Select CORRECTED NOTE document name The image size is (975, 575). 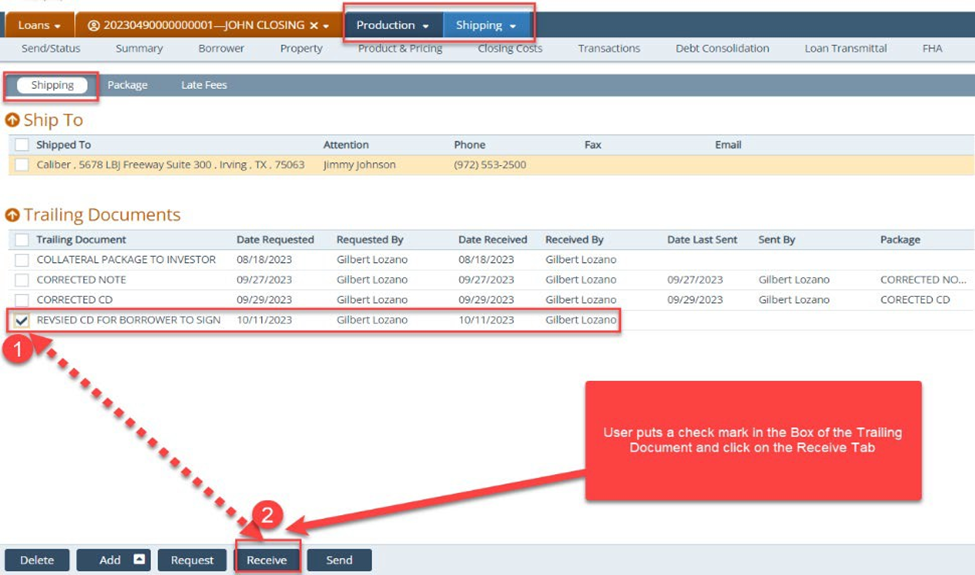pos(81,280)
